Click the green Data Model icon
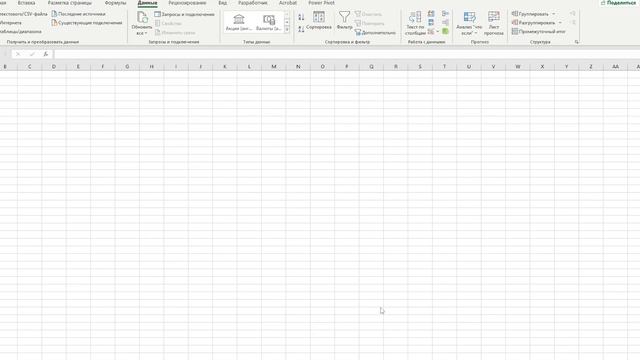 click(445, 31)
